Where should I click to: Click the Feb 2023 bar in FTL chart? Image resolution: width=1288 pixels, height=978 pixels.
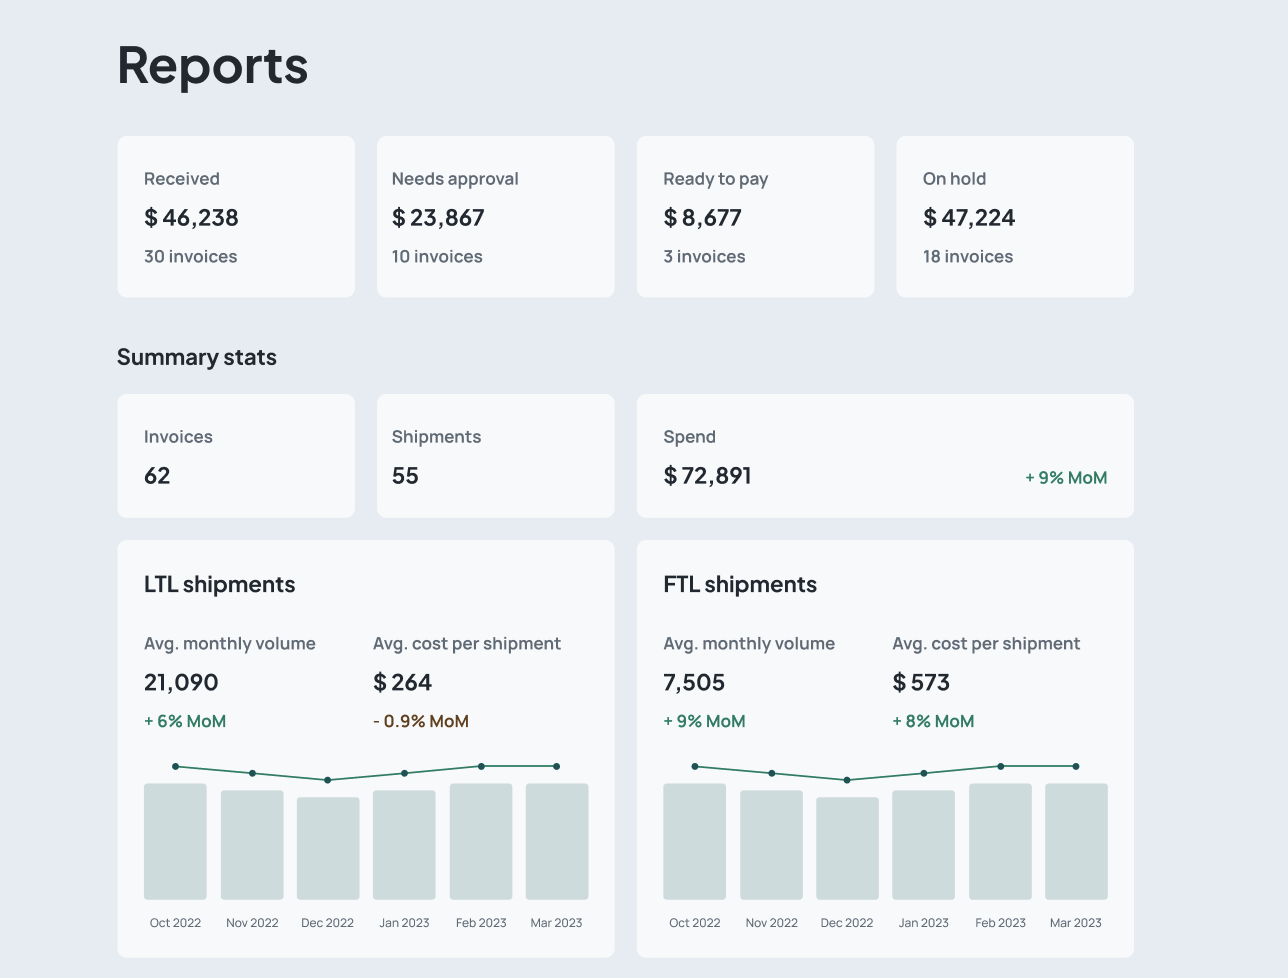[1000, 841]
